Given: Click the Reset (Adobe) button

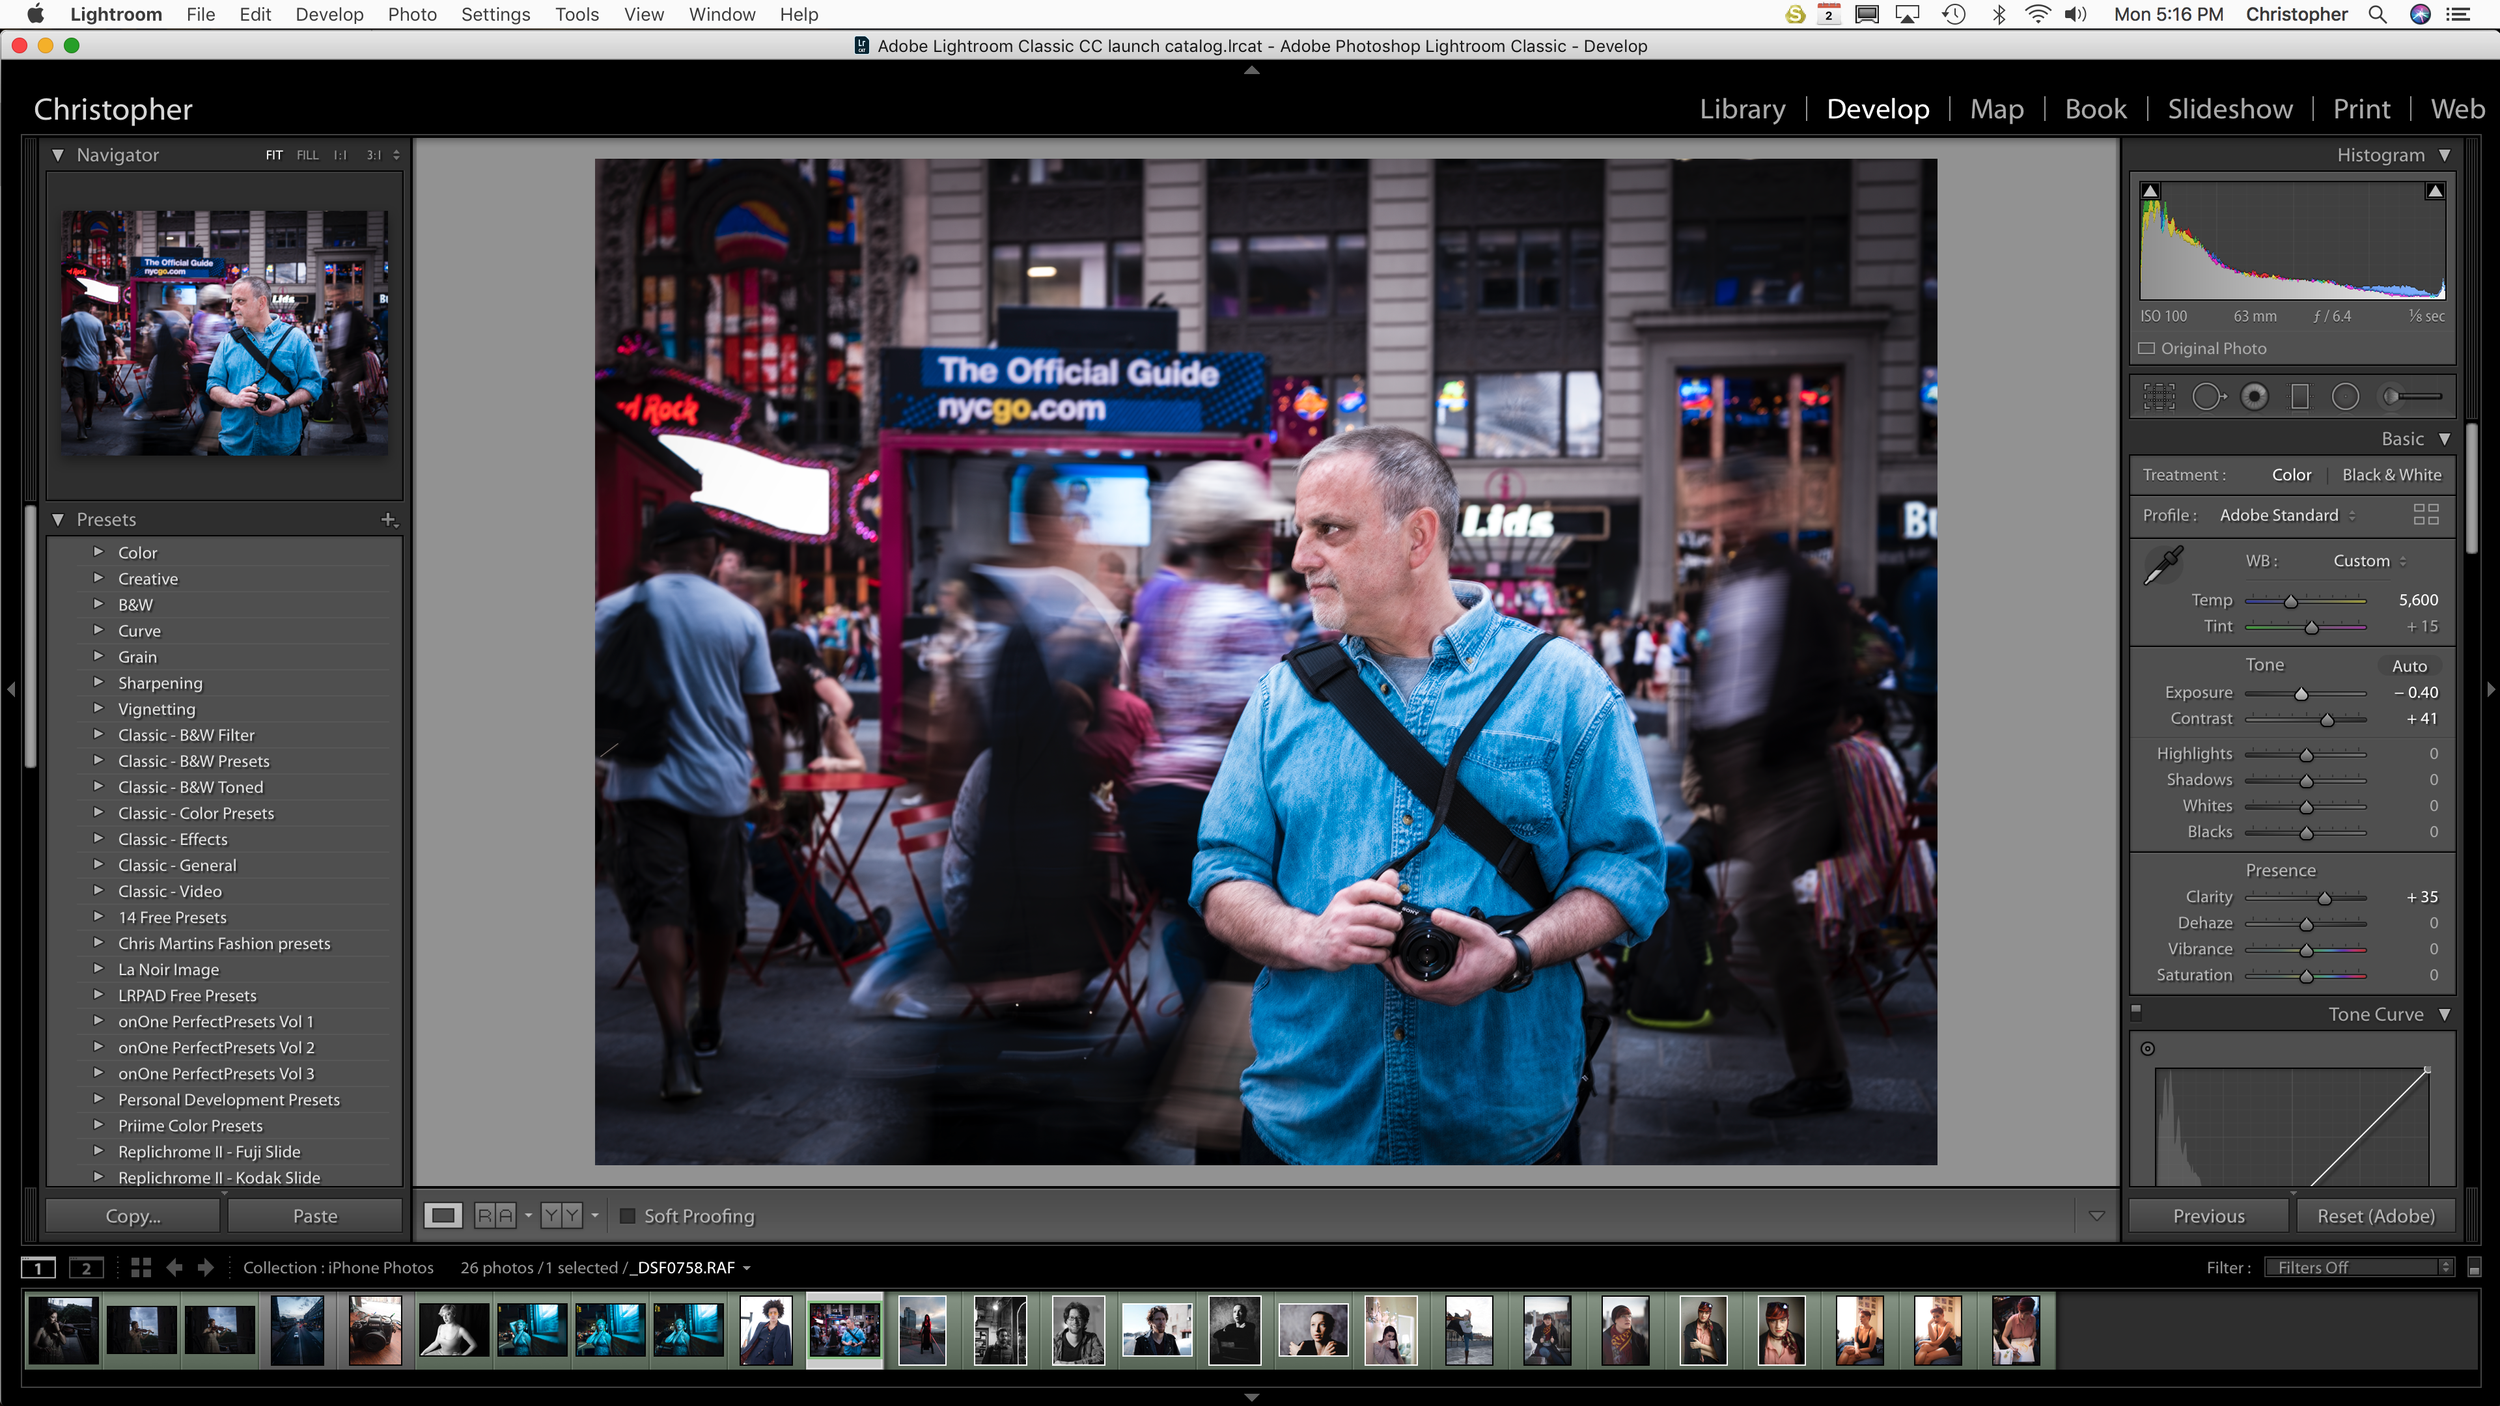Looking at the screenshot, I should tap(2375, 1216).
